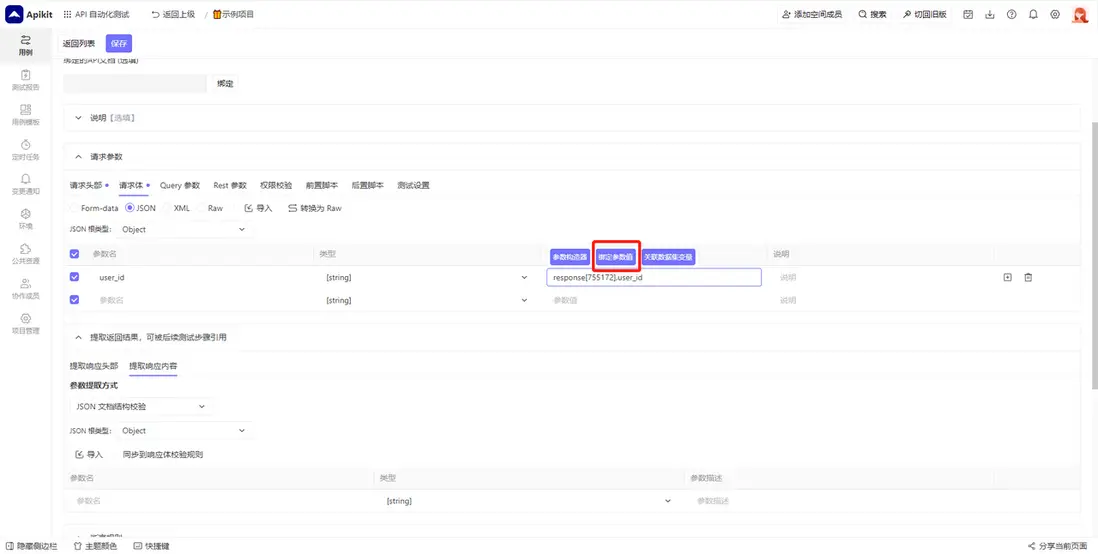The height and width of the screenshot is (554, 1098).
Task: Open 测试报告 in the sidebar
Action: 25,81
